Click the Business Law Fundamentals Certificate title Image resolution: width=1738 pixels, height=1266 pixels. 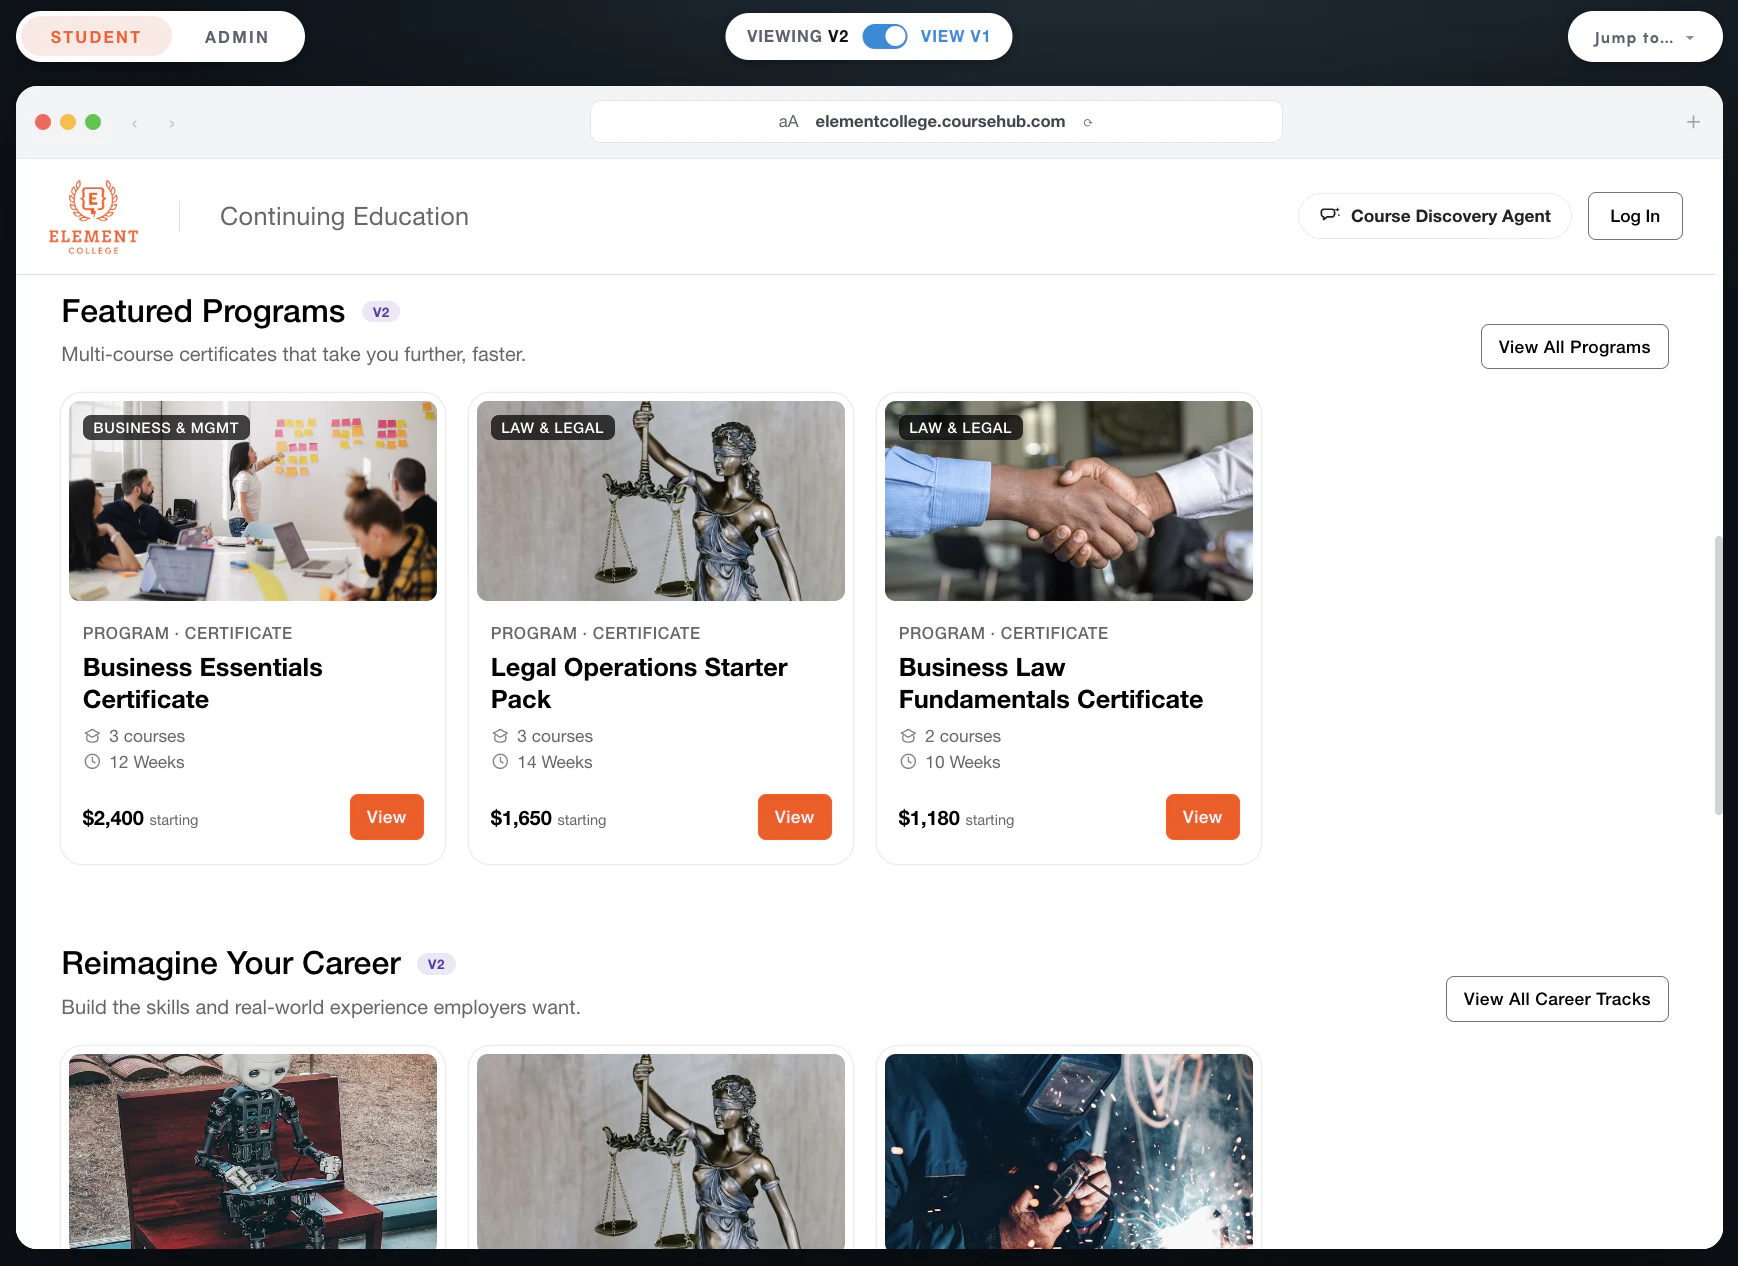point(1051,683)
